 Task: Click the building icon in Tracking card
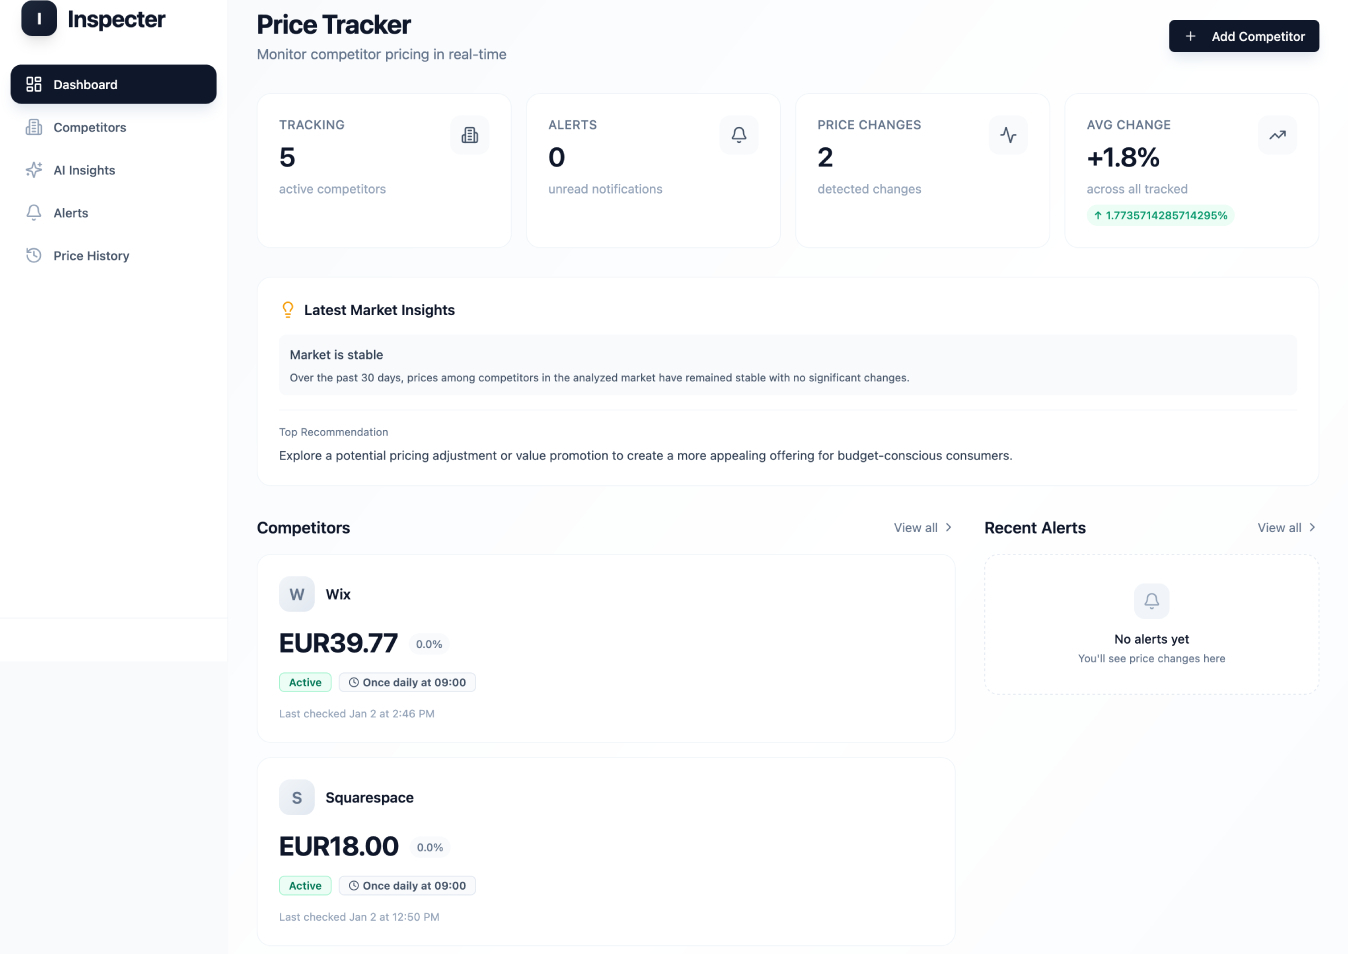(x=470, y=135)
